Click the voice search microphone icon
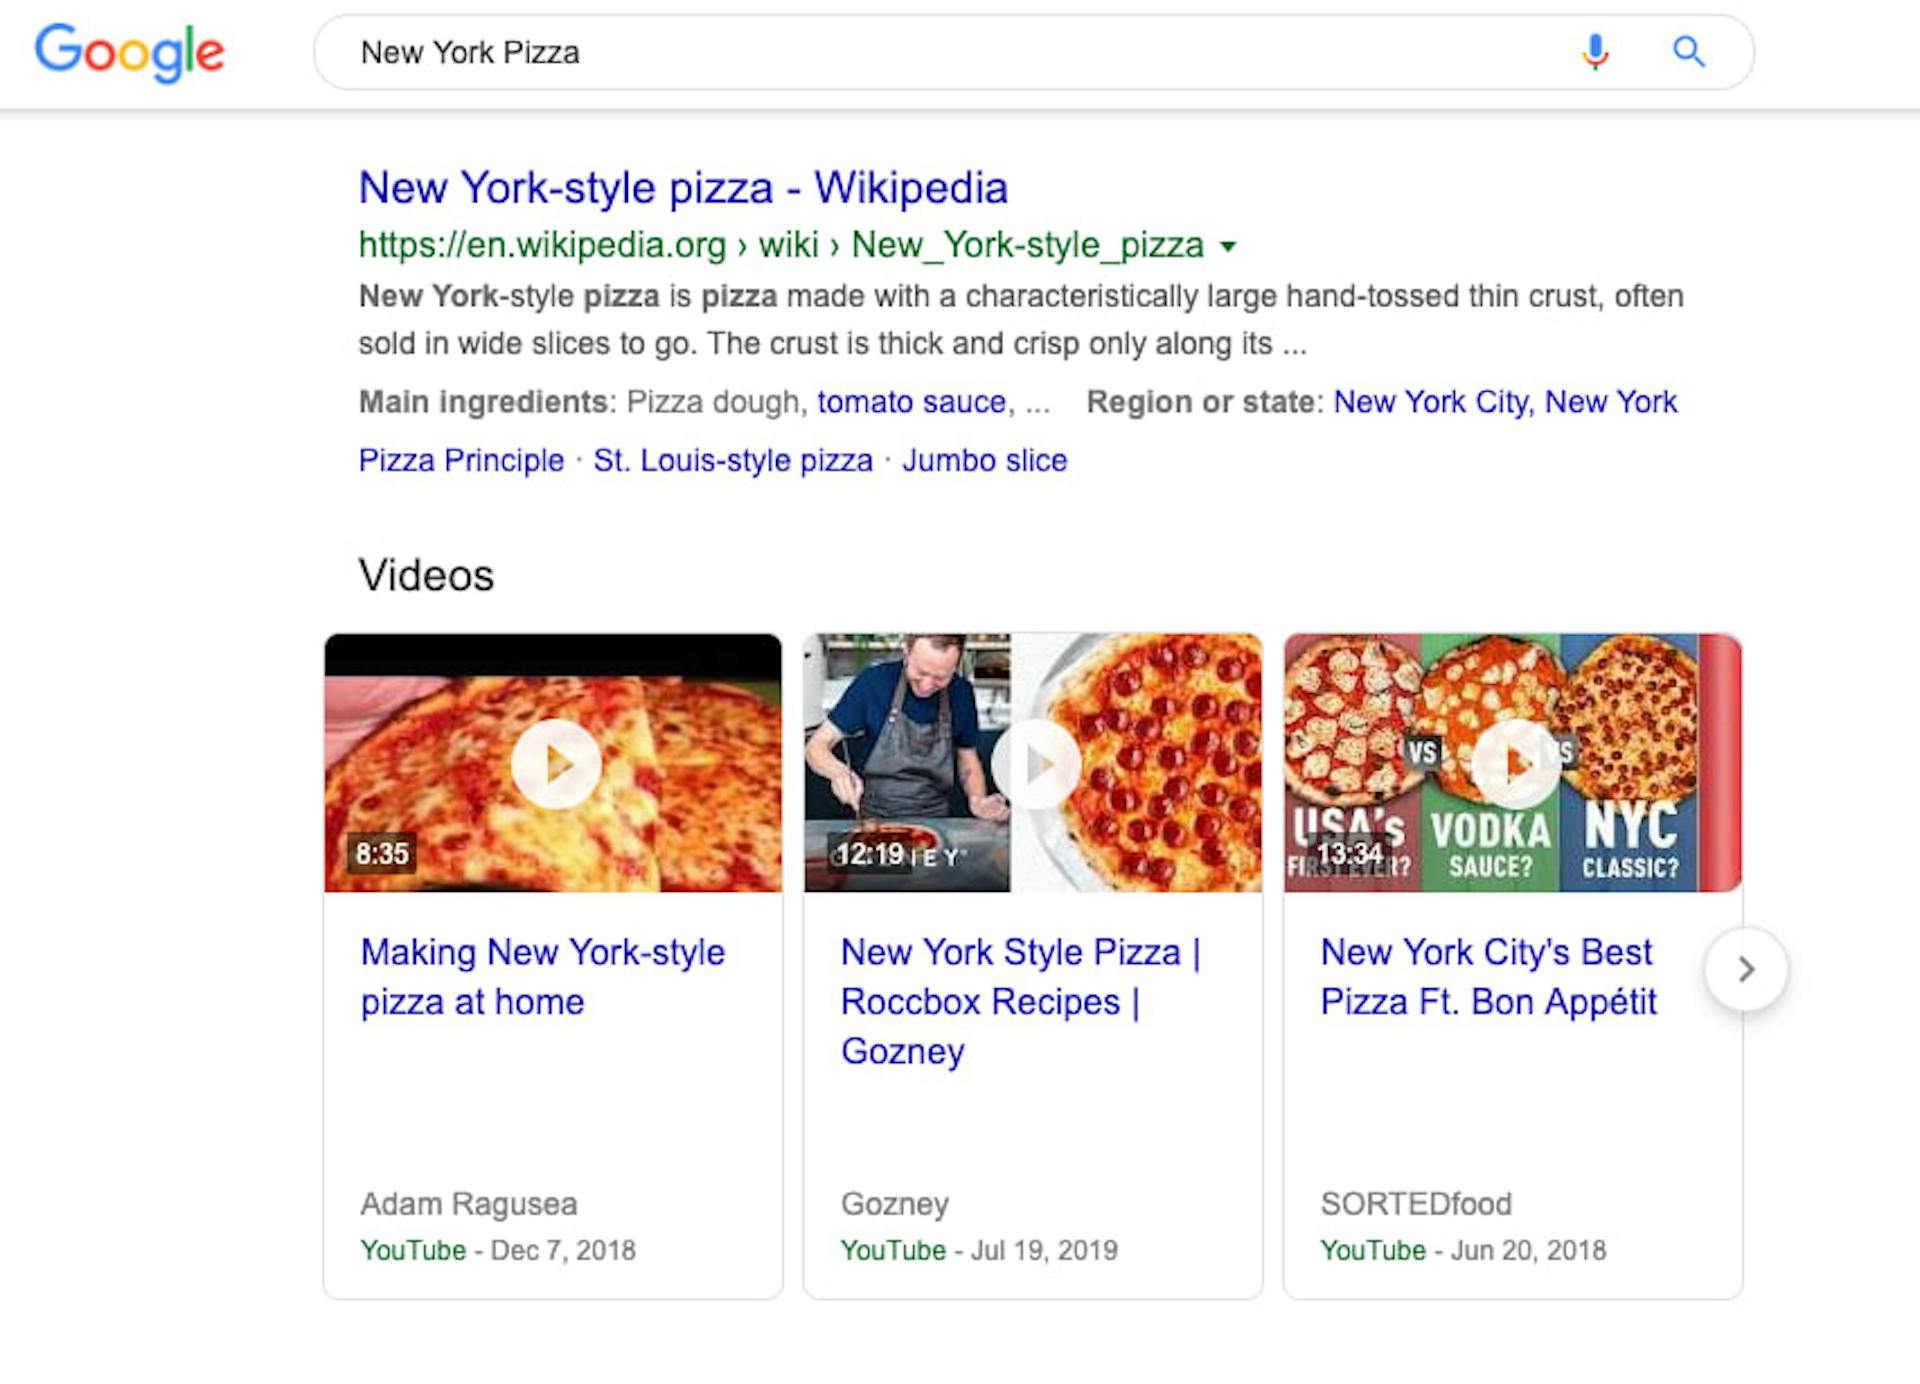 click(x=1595, y=51)
